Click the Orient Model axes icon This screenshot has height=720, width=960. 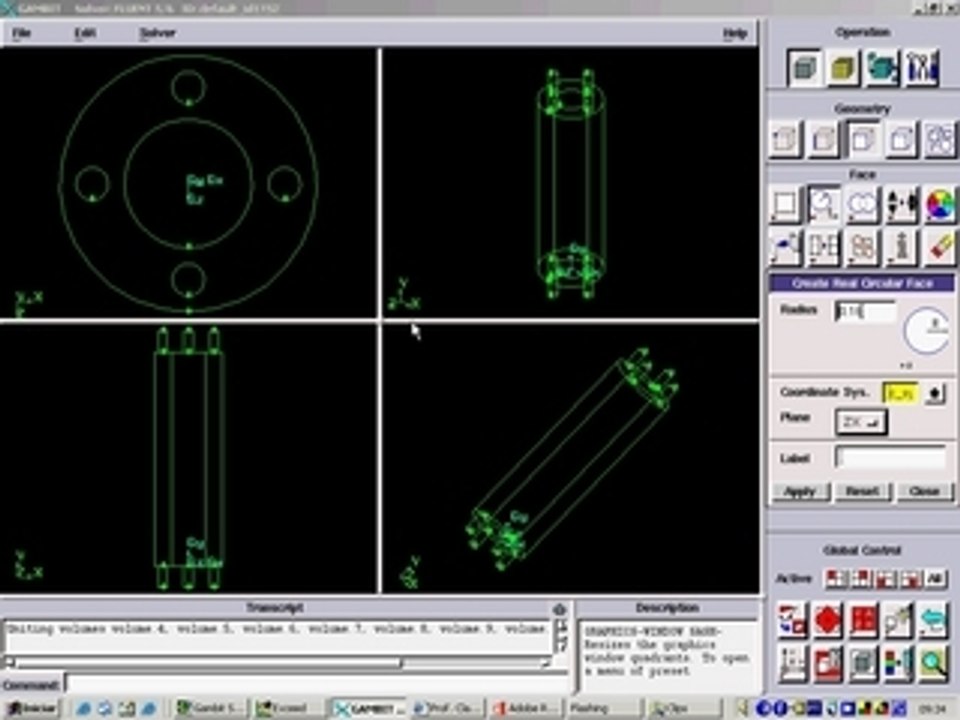[x=793, y=664]
